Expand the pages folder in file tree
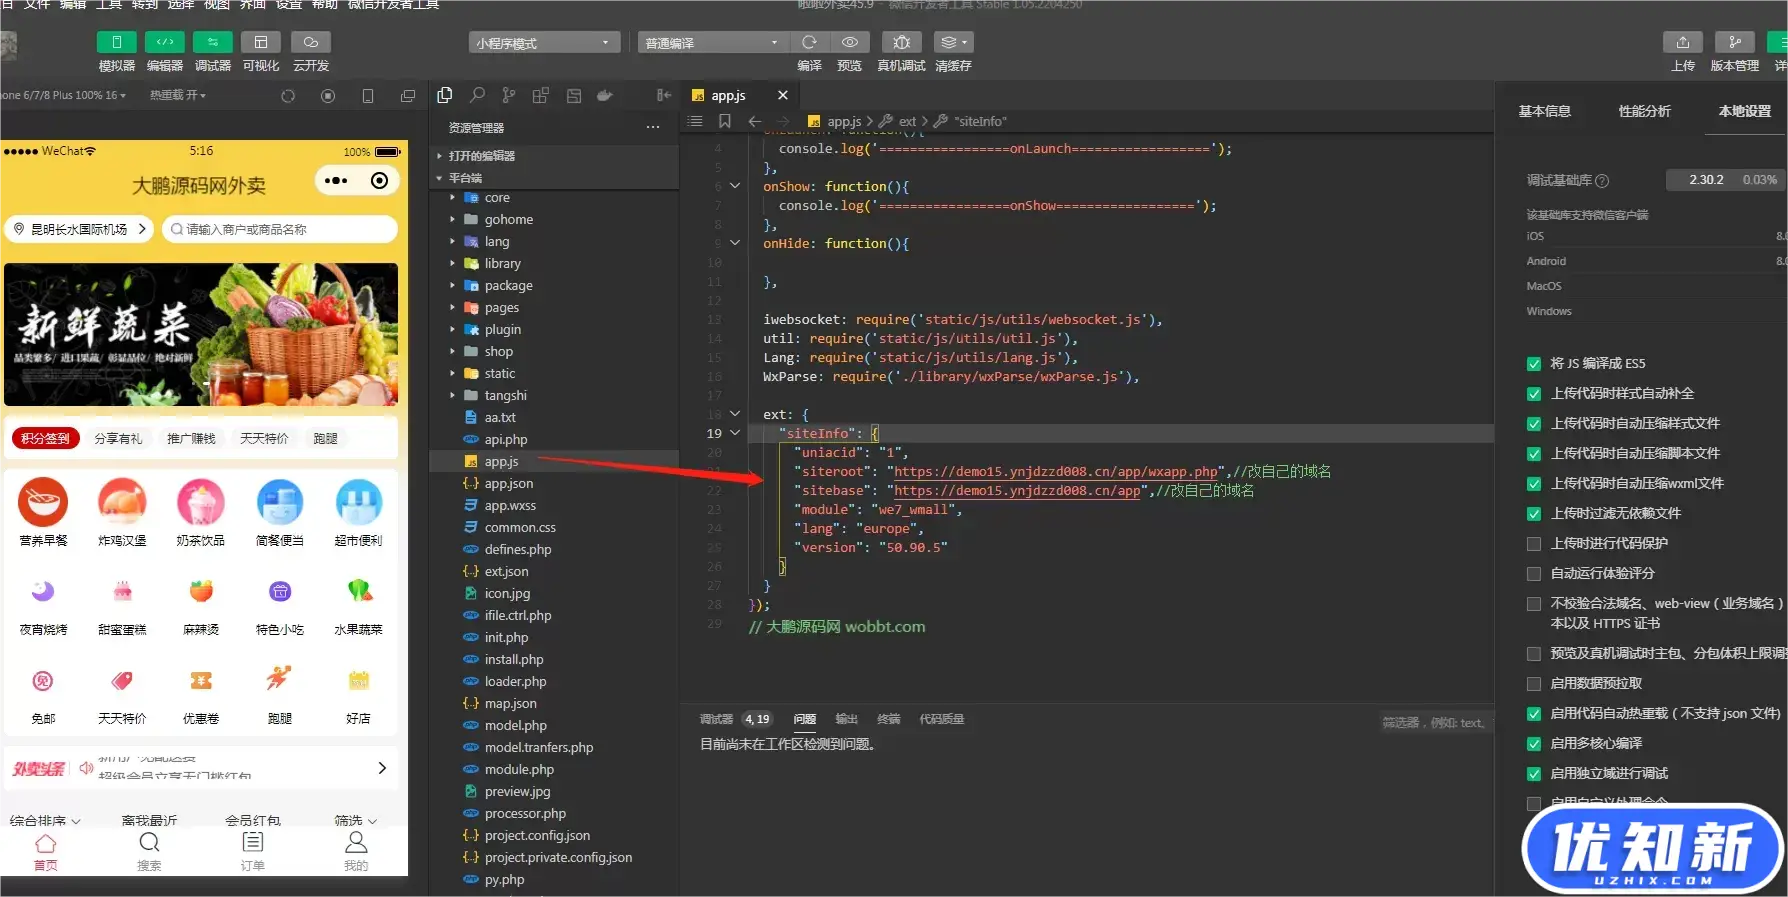The width and height of the screenshot is (1788, 897). click(x=501, y=308)
